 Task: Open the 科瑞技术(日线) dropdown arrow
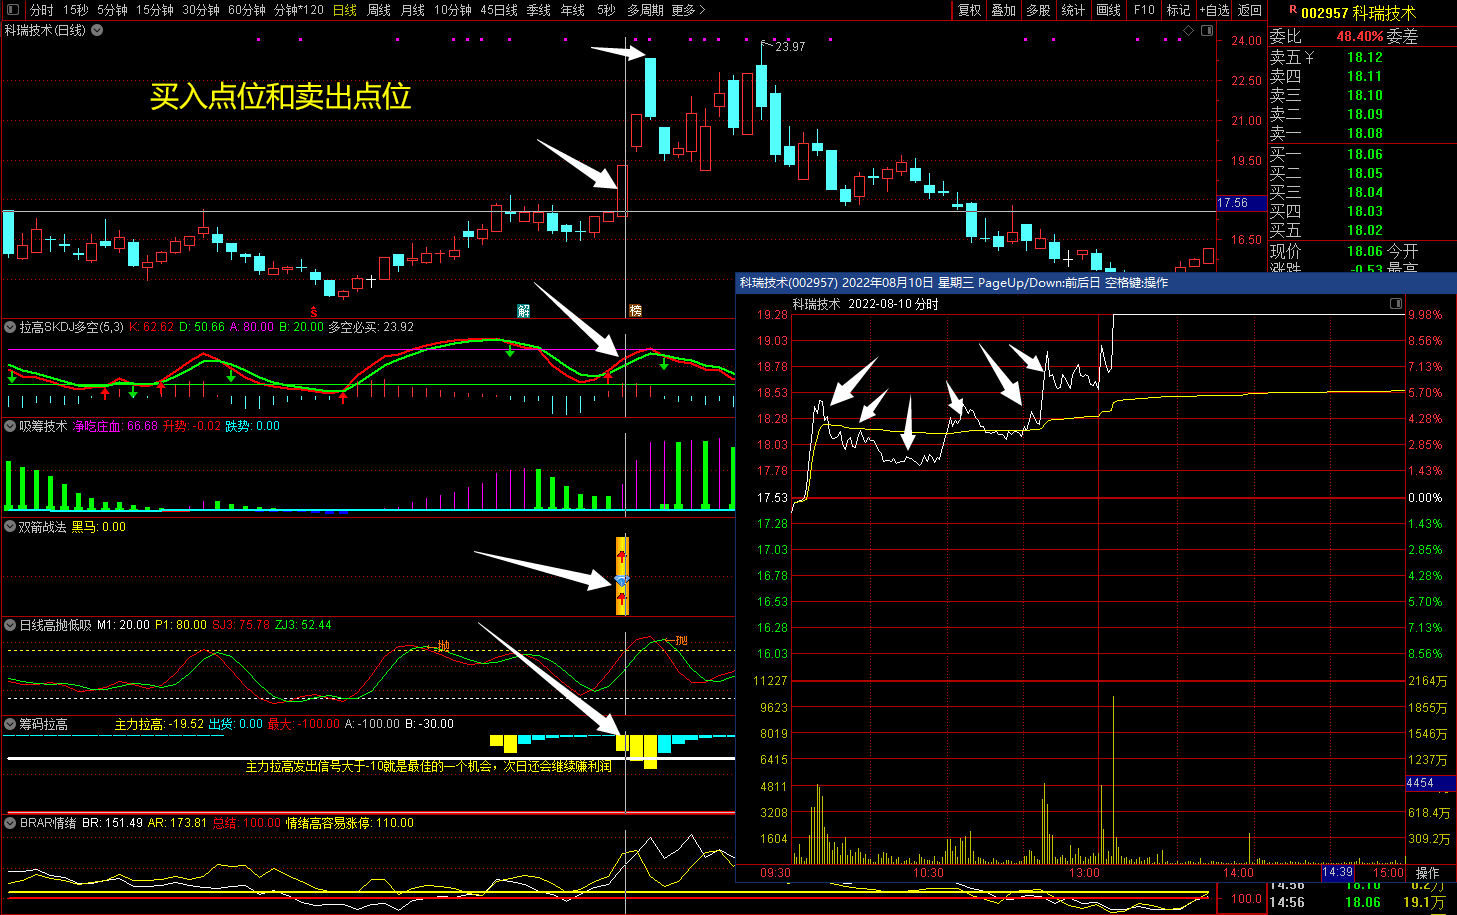pyautogui.click(x=97, y=31)
